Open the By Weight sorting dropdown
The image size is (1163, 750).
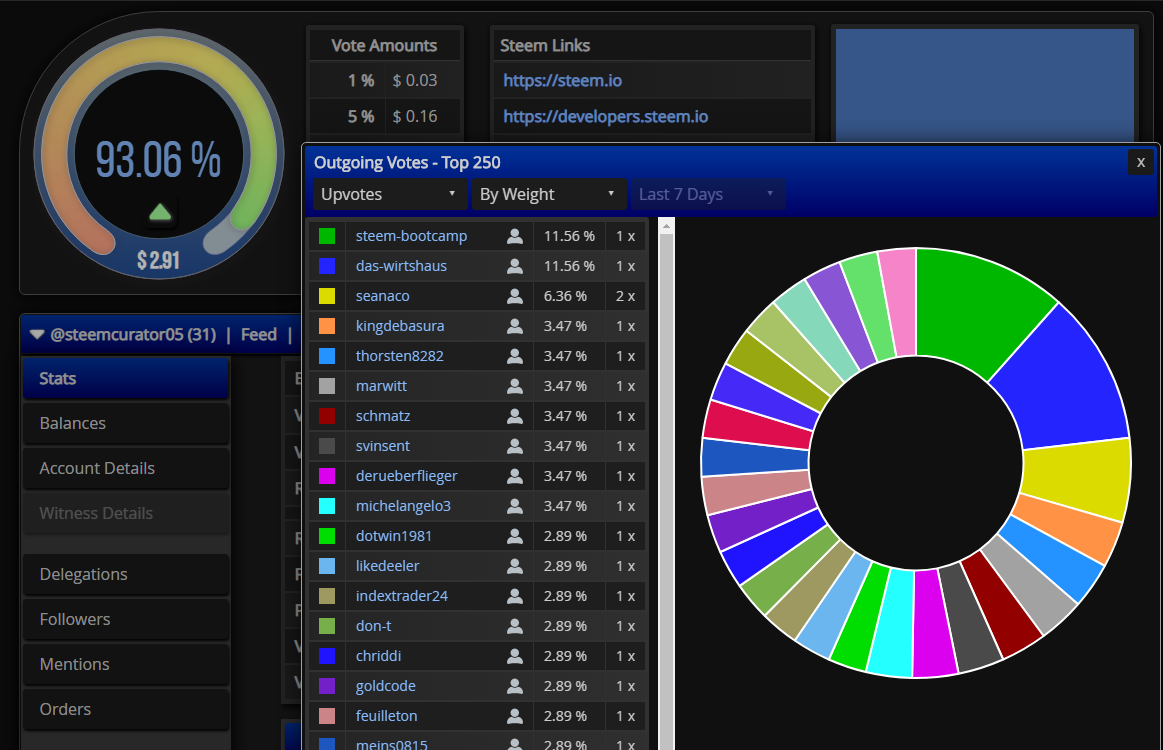(548, 194)
